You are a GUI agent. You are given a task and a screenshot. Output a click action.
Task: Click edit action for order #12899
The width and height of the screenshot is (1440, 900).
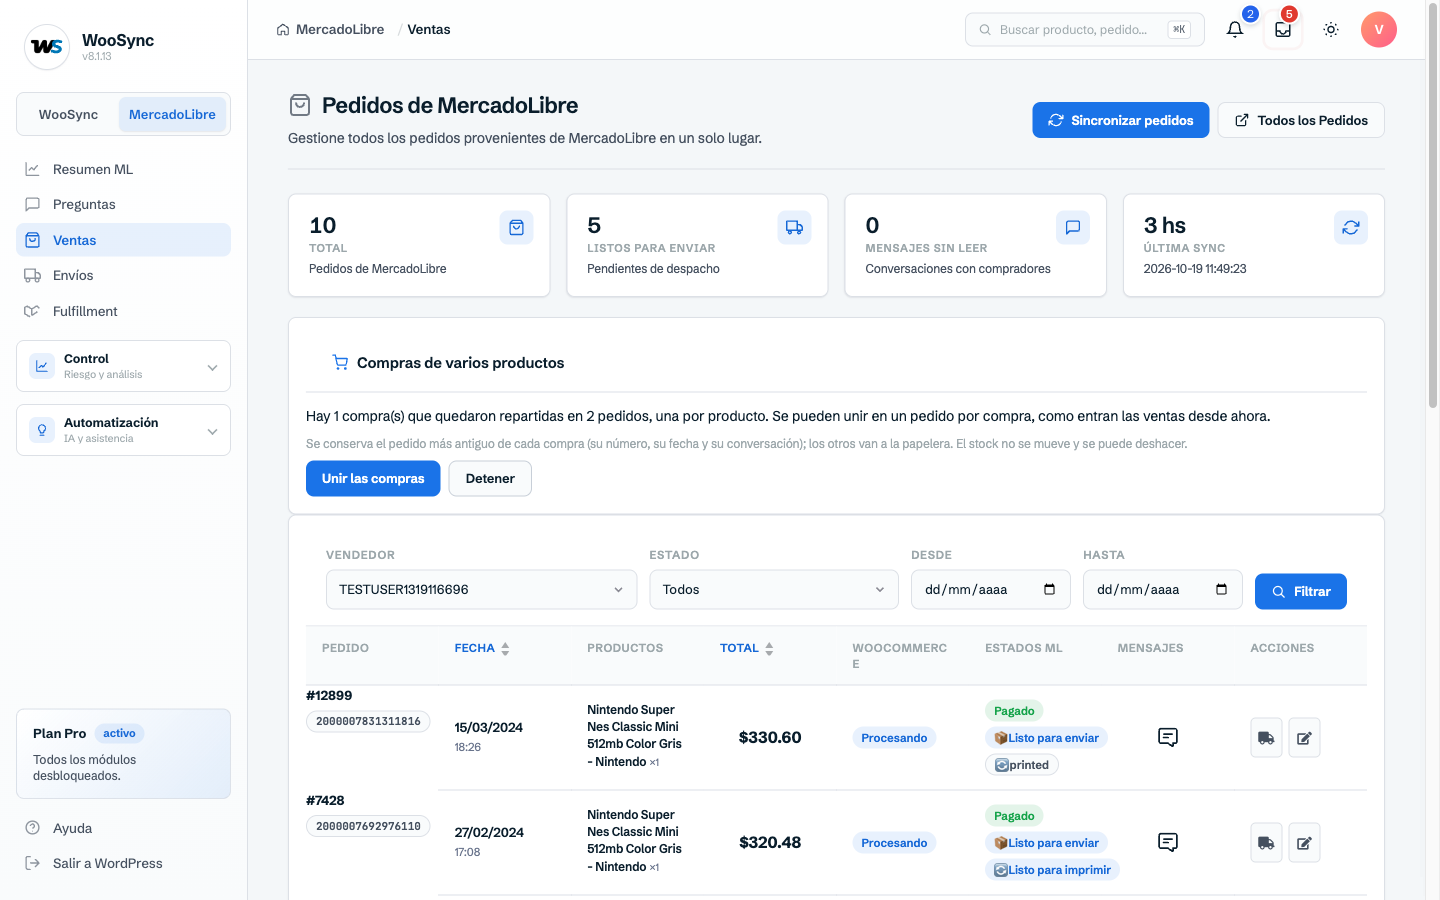(x=1304, y=738)
